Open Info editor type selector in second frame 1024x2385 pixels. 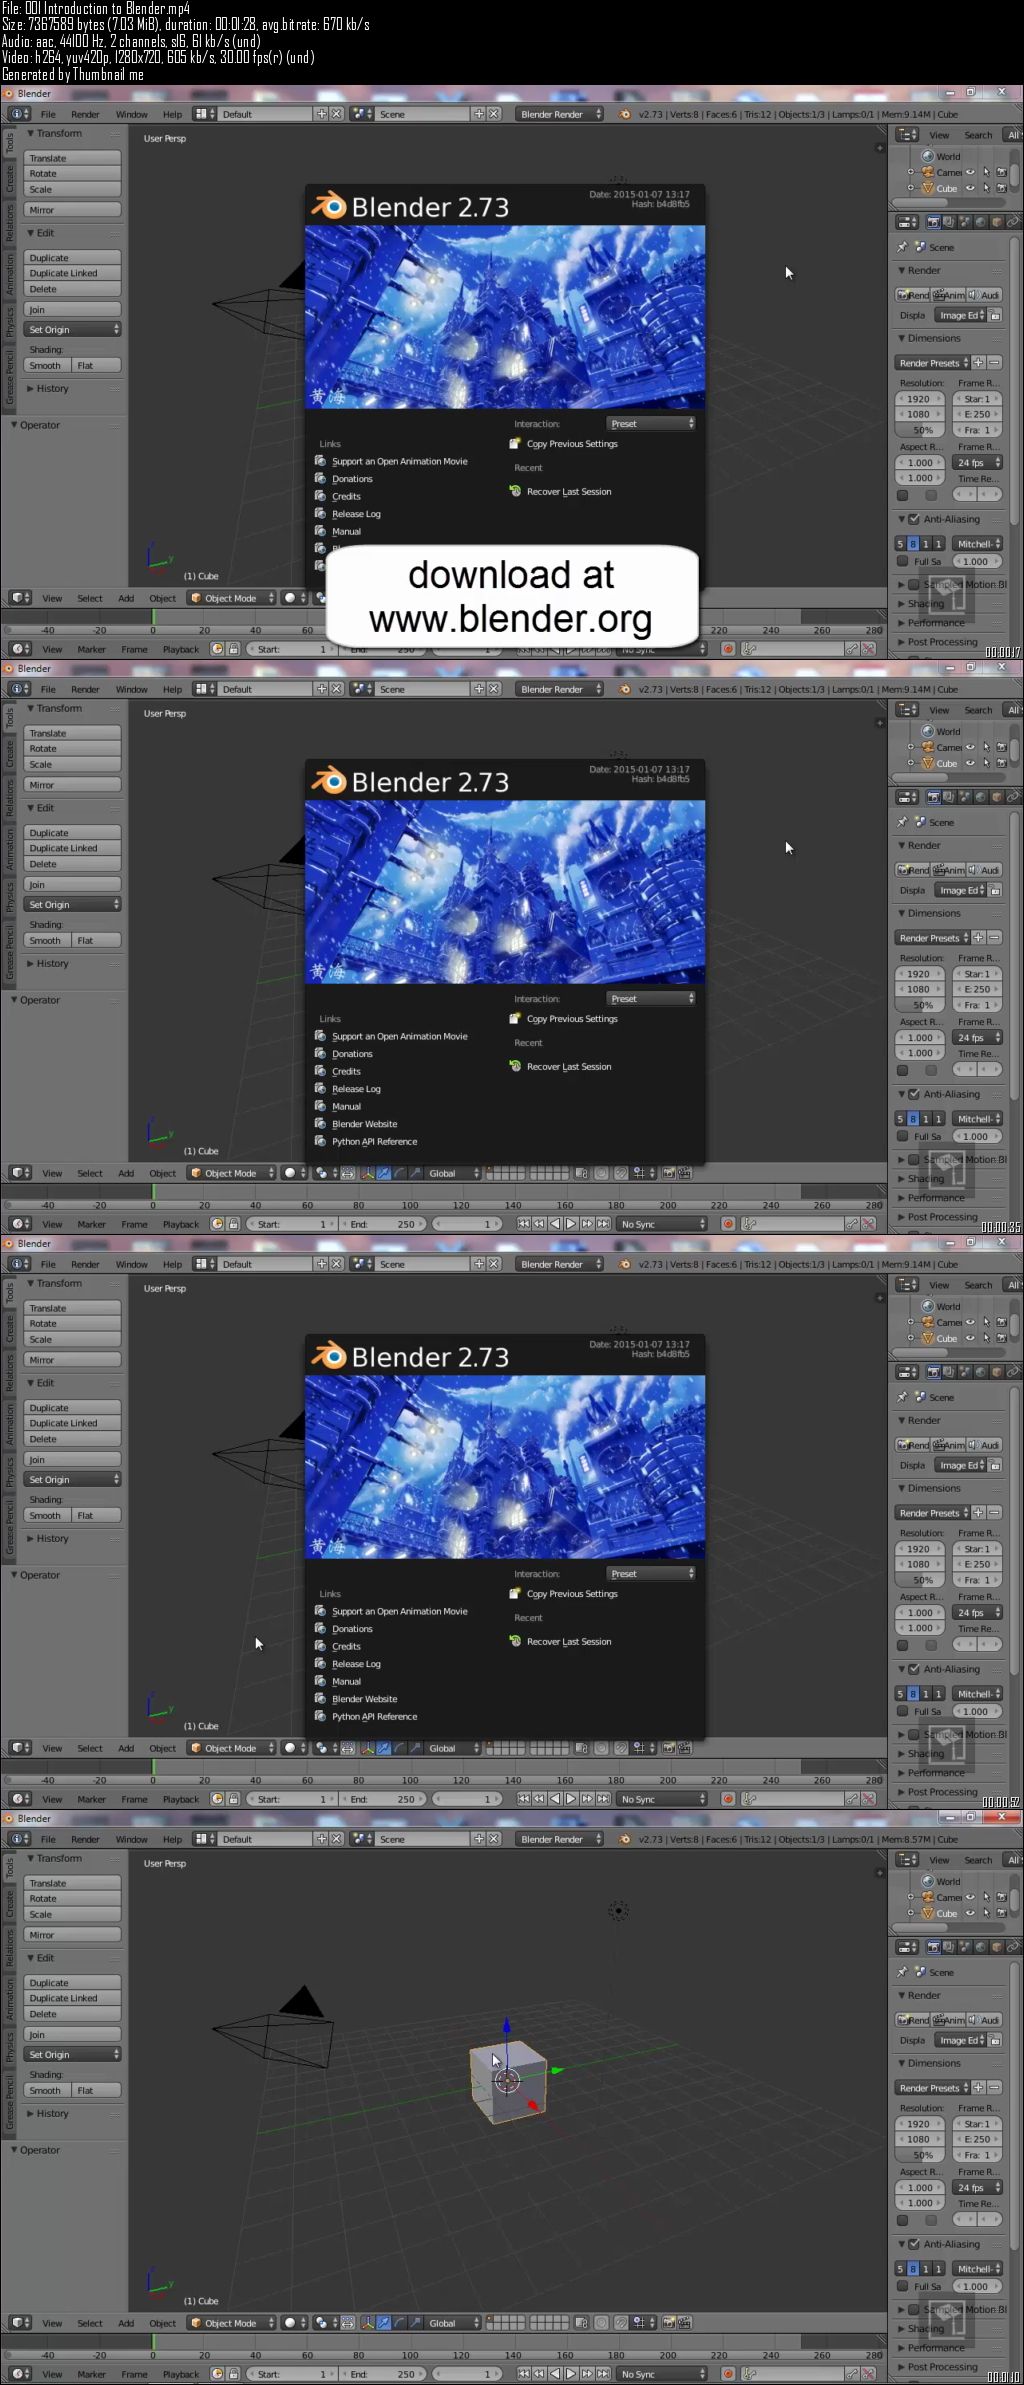[x=20, y=689]
